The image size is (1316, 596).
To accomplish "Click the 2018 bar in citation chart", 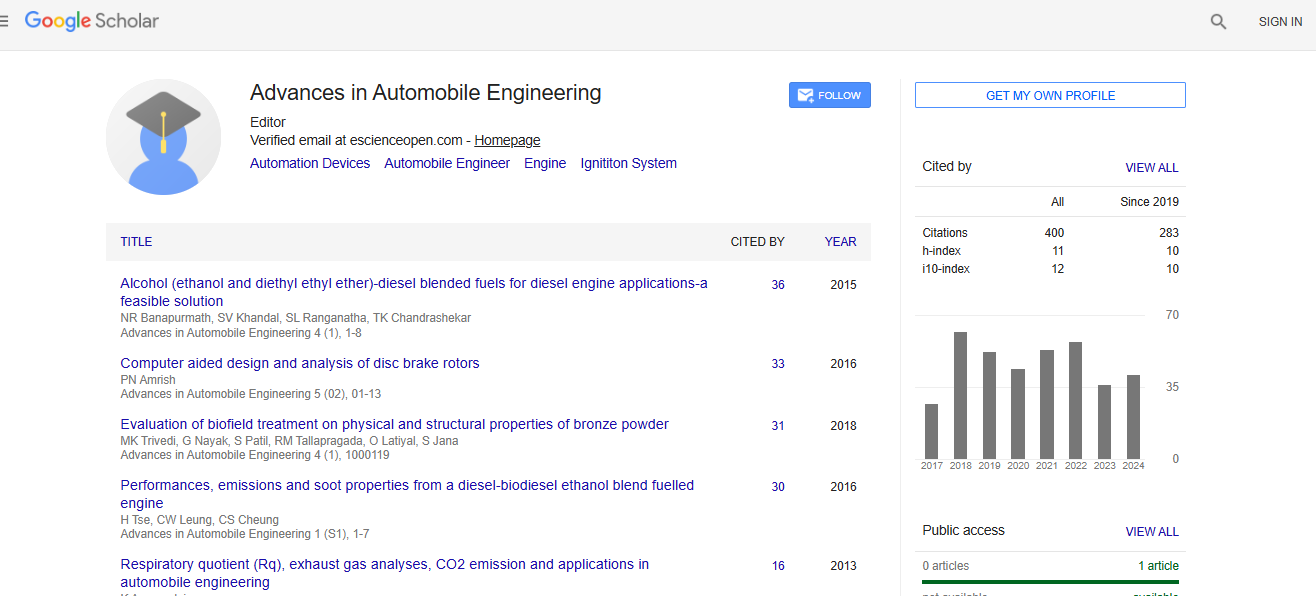I will (x=960, y=395).
